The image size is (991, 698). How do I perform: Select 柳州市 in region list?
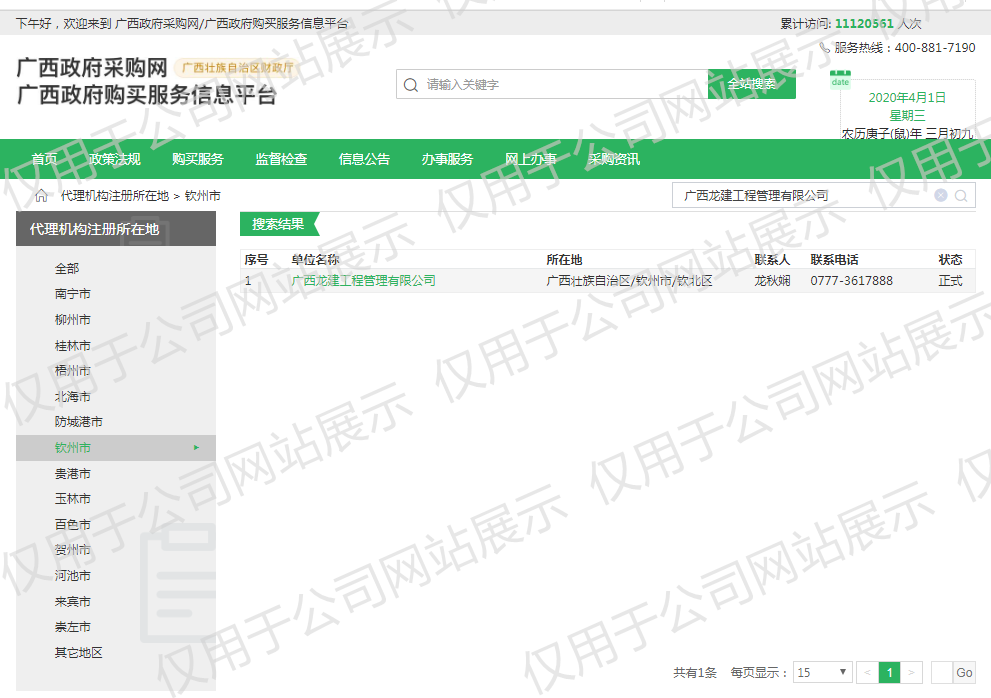point(73,320)
